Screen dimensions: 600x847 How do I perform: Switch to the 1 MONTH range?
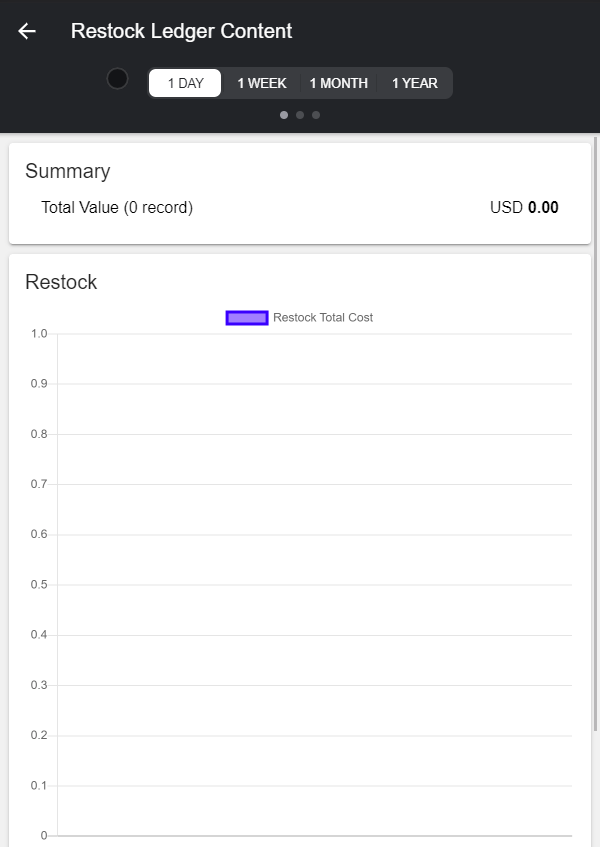pos(339,83)
